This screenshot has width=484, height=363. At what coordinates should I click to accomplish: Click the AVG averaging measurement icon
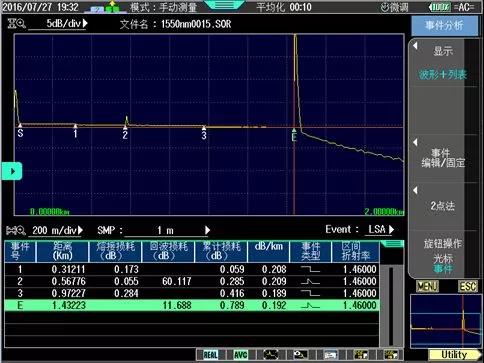(x=240, y=355)
